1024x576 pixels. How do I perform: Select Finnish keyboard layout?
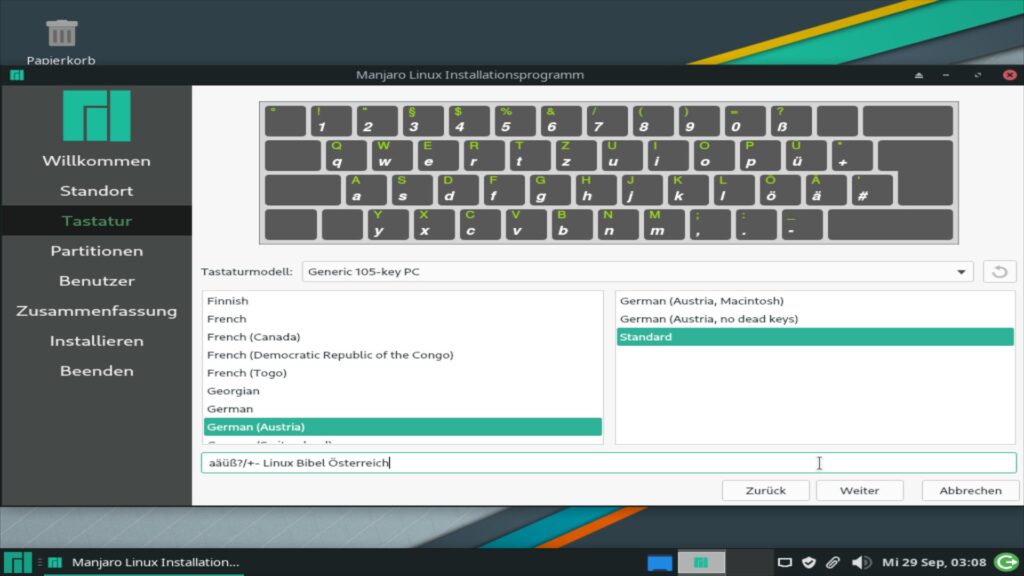[402, 301]
